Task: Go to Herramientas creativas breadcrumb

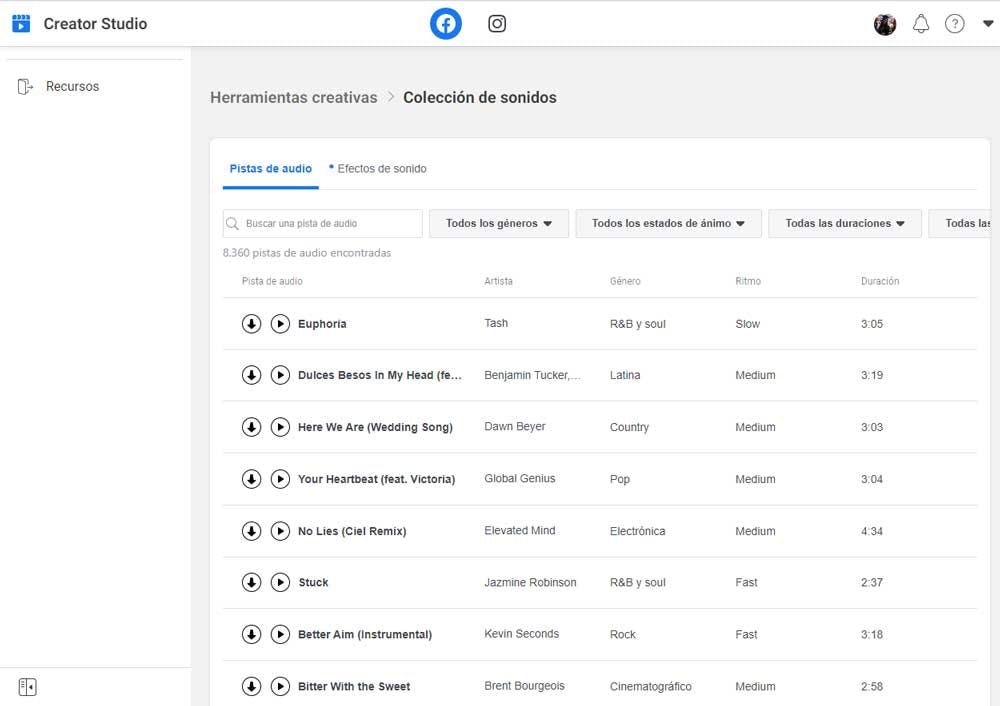Action: point(294,98)
